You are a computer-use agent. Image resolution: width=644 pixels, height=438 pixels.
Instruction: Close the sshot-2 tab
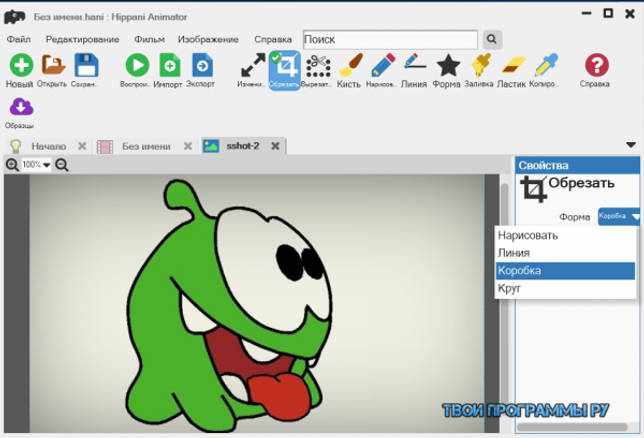276,146
